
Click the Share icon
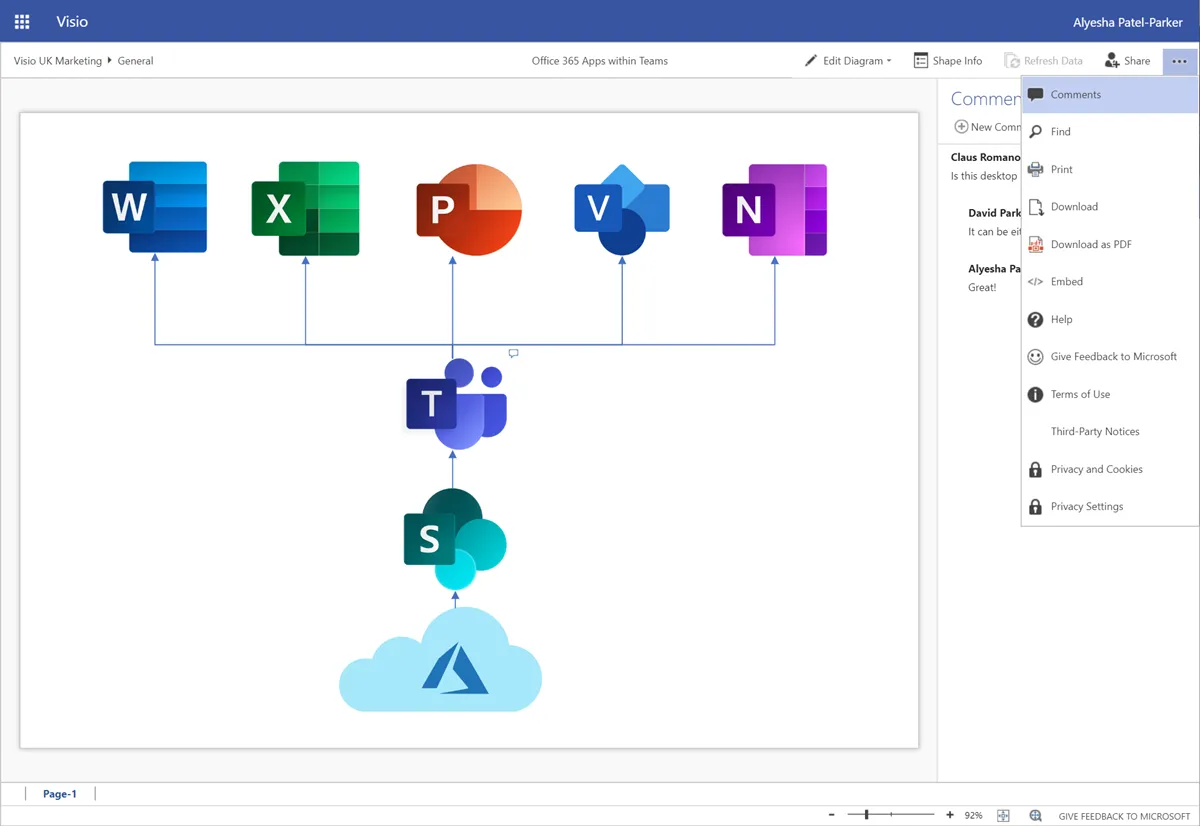[1112, 60]
